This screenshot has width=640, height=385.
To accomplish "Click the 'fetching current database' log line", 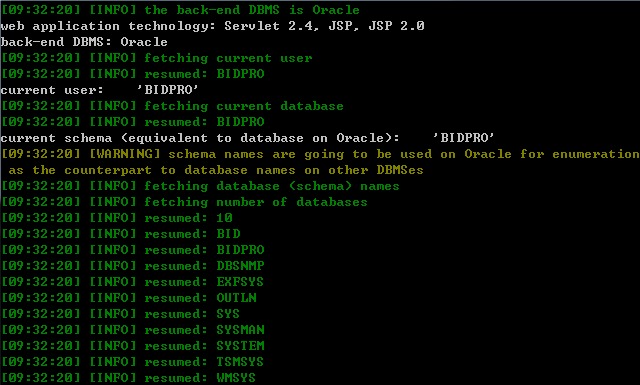I will tap(172, 106).
